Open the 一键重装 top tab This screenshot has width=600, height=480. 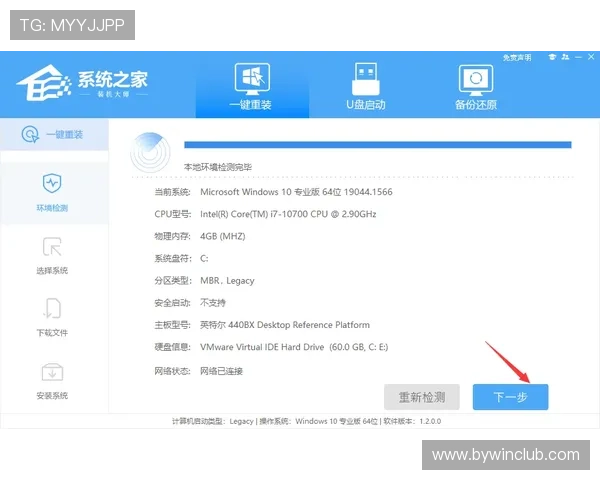[252, 86]
